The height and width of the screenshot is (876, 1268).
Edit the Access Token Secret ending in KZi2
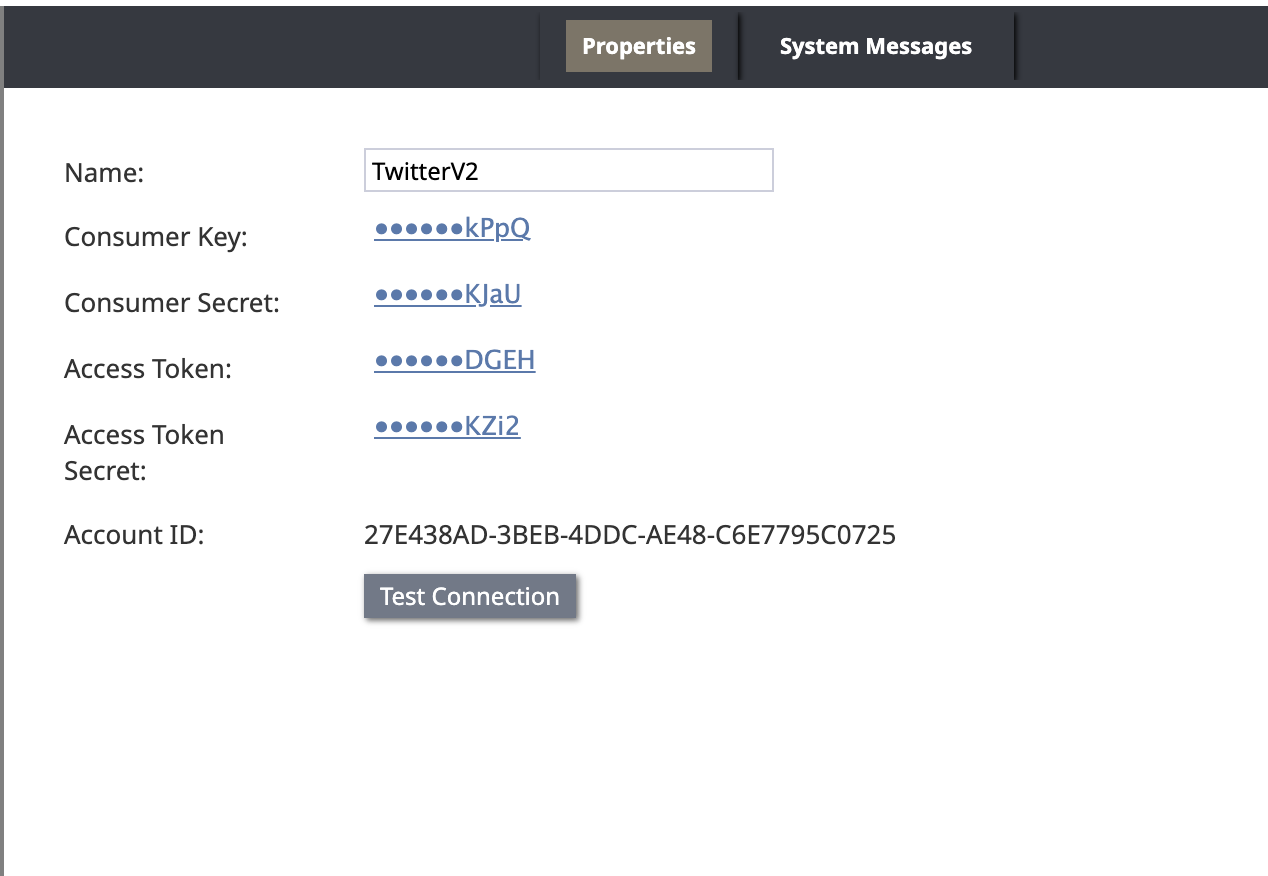point(447,427)
